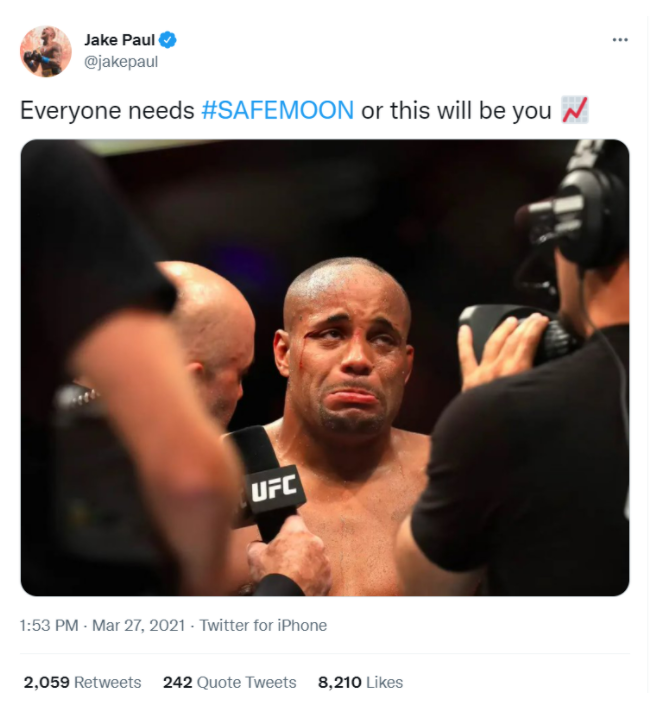Open Jake Paul's profile avatar
Image resolution: width=654 pixels, height=713 pixels.
pos(45,51)
